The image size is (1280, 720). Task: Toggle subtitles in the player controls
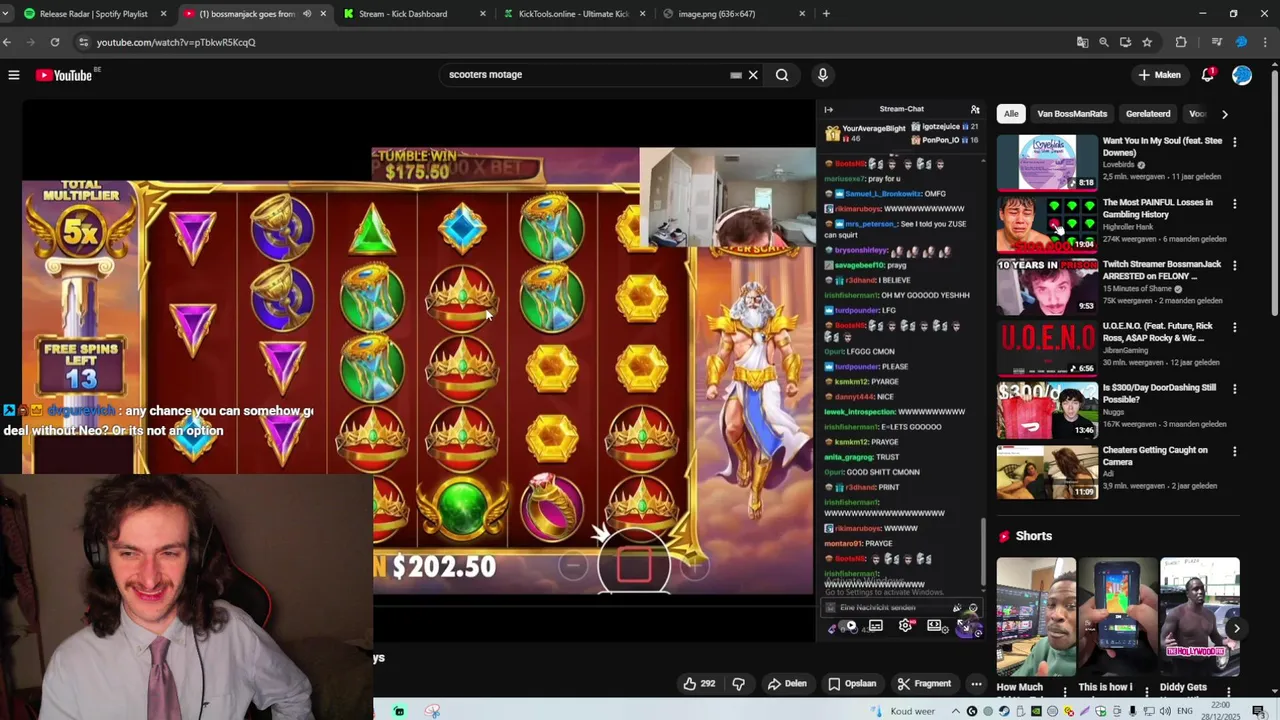pos(875,626)
